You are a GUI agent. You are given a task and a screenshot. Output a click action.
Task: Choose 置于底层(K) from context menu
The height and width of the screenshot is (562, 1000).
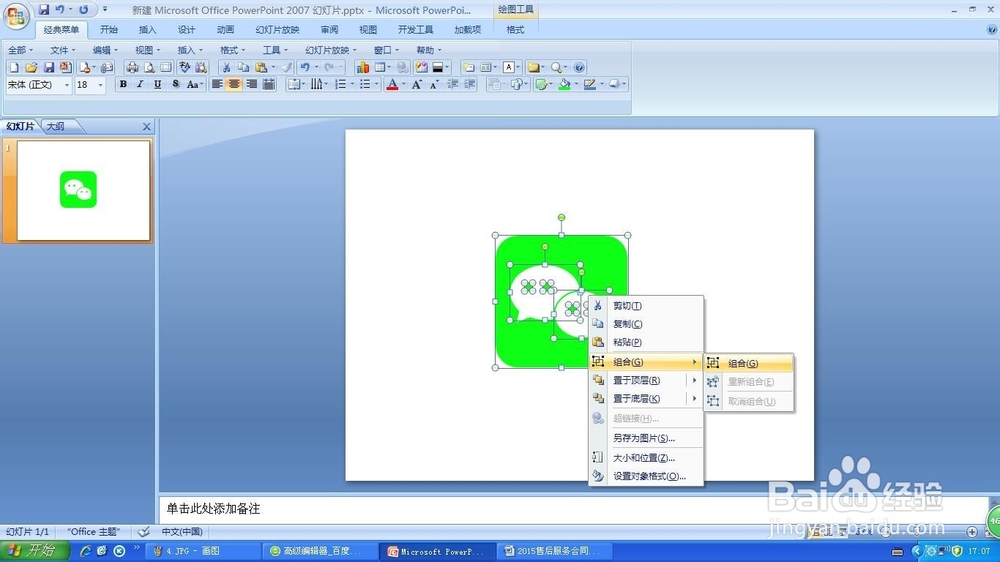[x=646, y=399]
